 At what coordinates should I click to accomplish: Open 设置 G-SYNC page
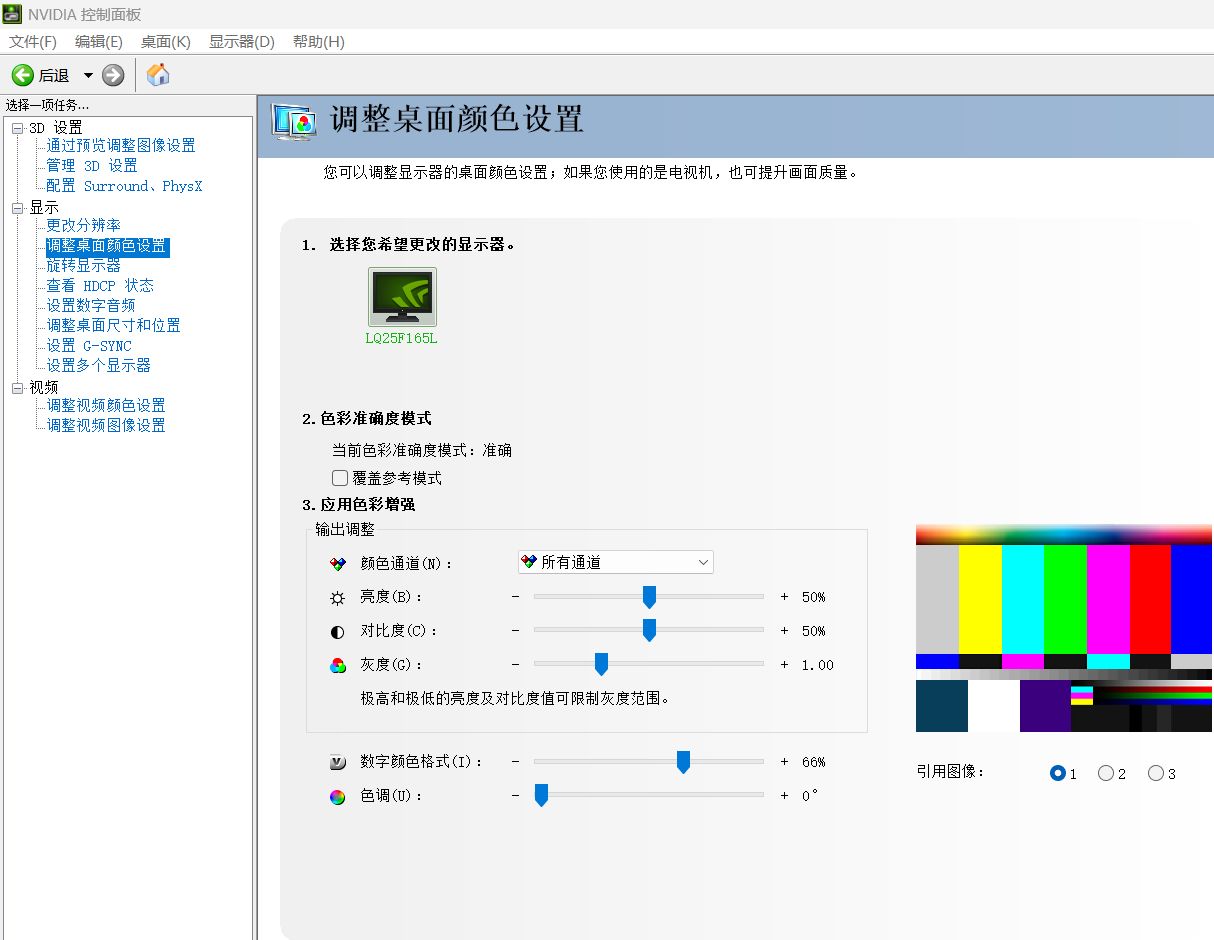(x=89, y=346)
